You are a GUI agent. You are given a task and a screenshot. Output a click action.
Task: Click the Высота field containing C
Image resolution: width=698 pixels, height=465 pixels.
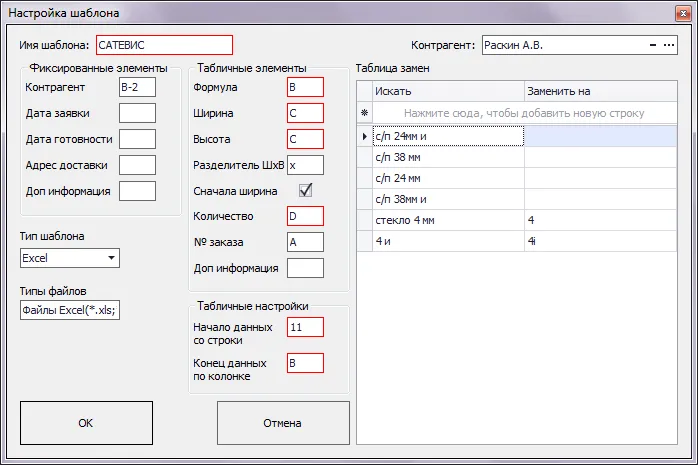tap(305, 139)
